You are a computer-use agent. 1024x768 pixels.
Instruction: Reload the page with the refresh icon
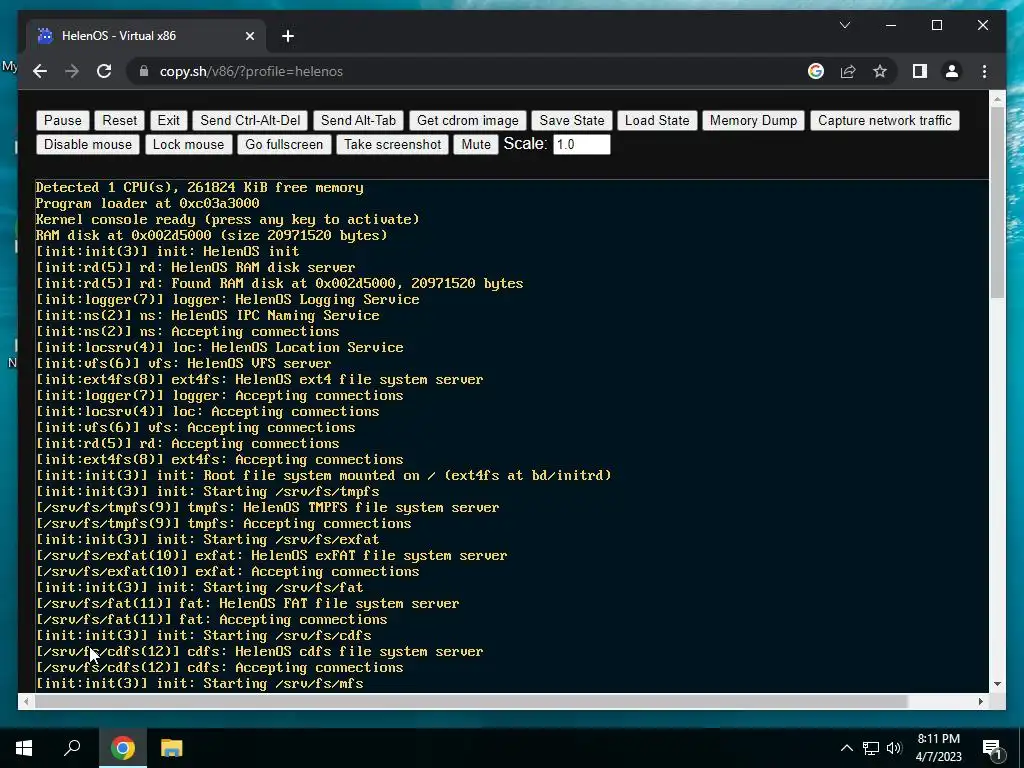point(104,71)
